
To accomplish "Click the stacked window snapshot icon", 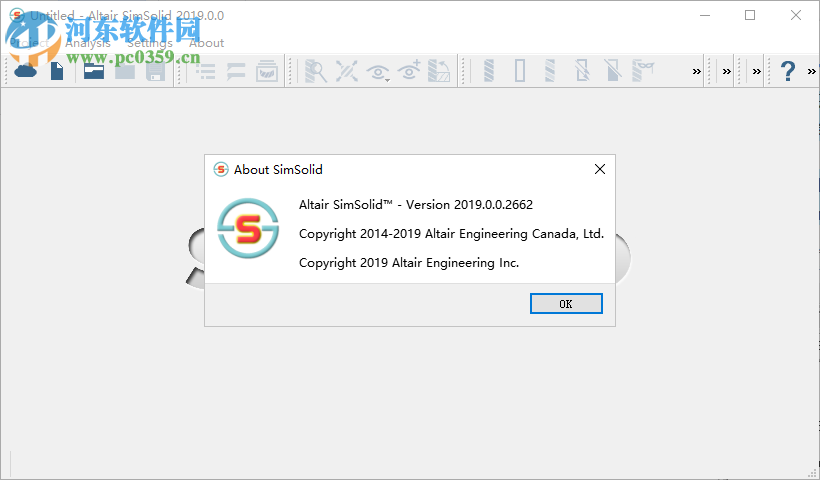I will tap(267, 71).
